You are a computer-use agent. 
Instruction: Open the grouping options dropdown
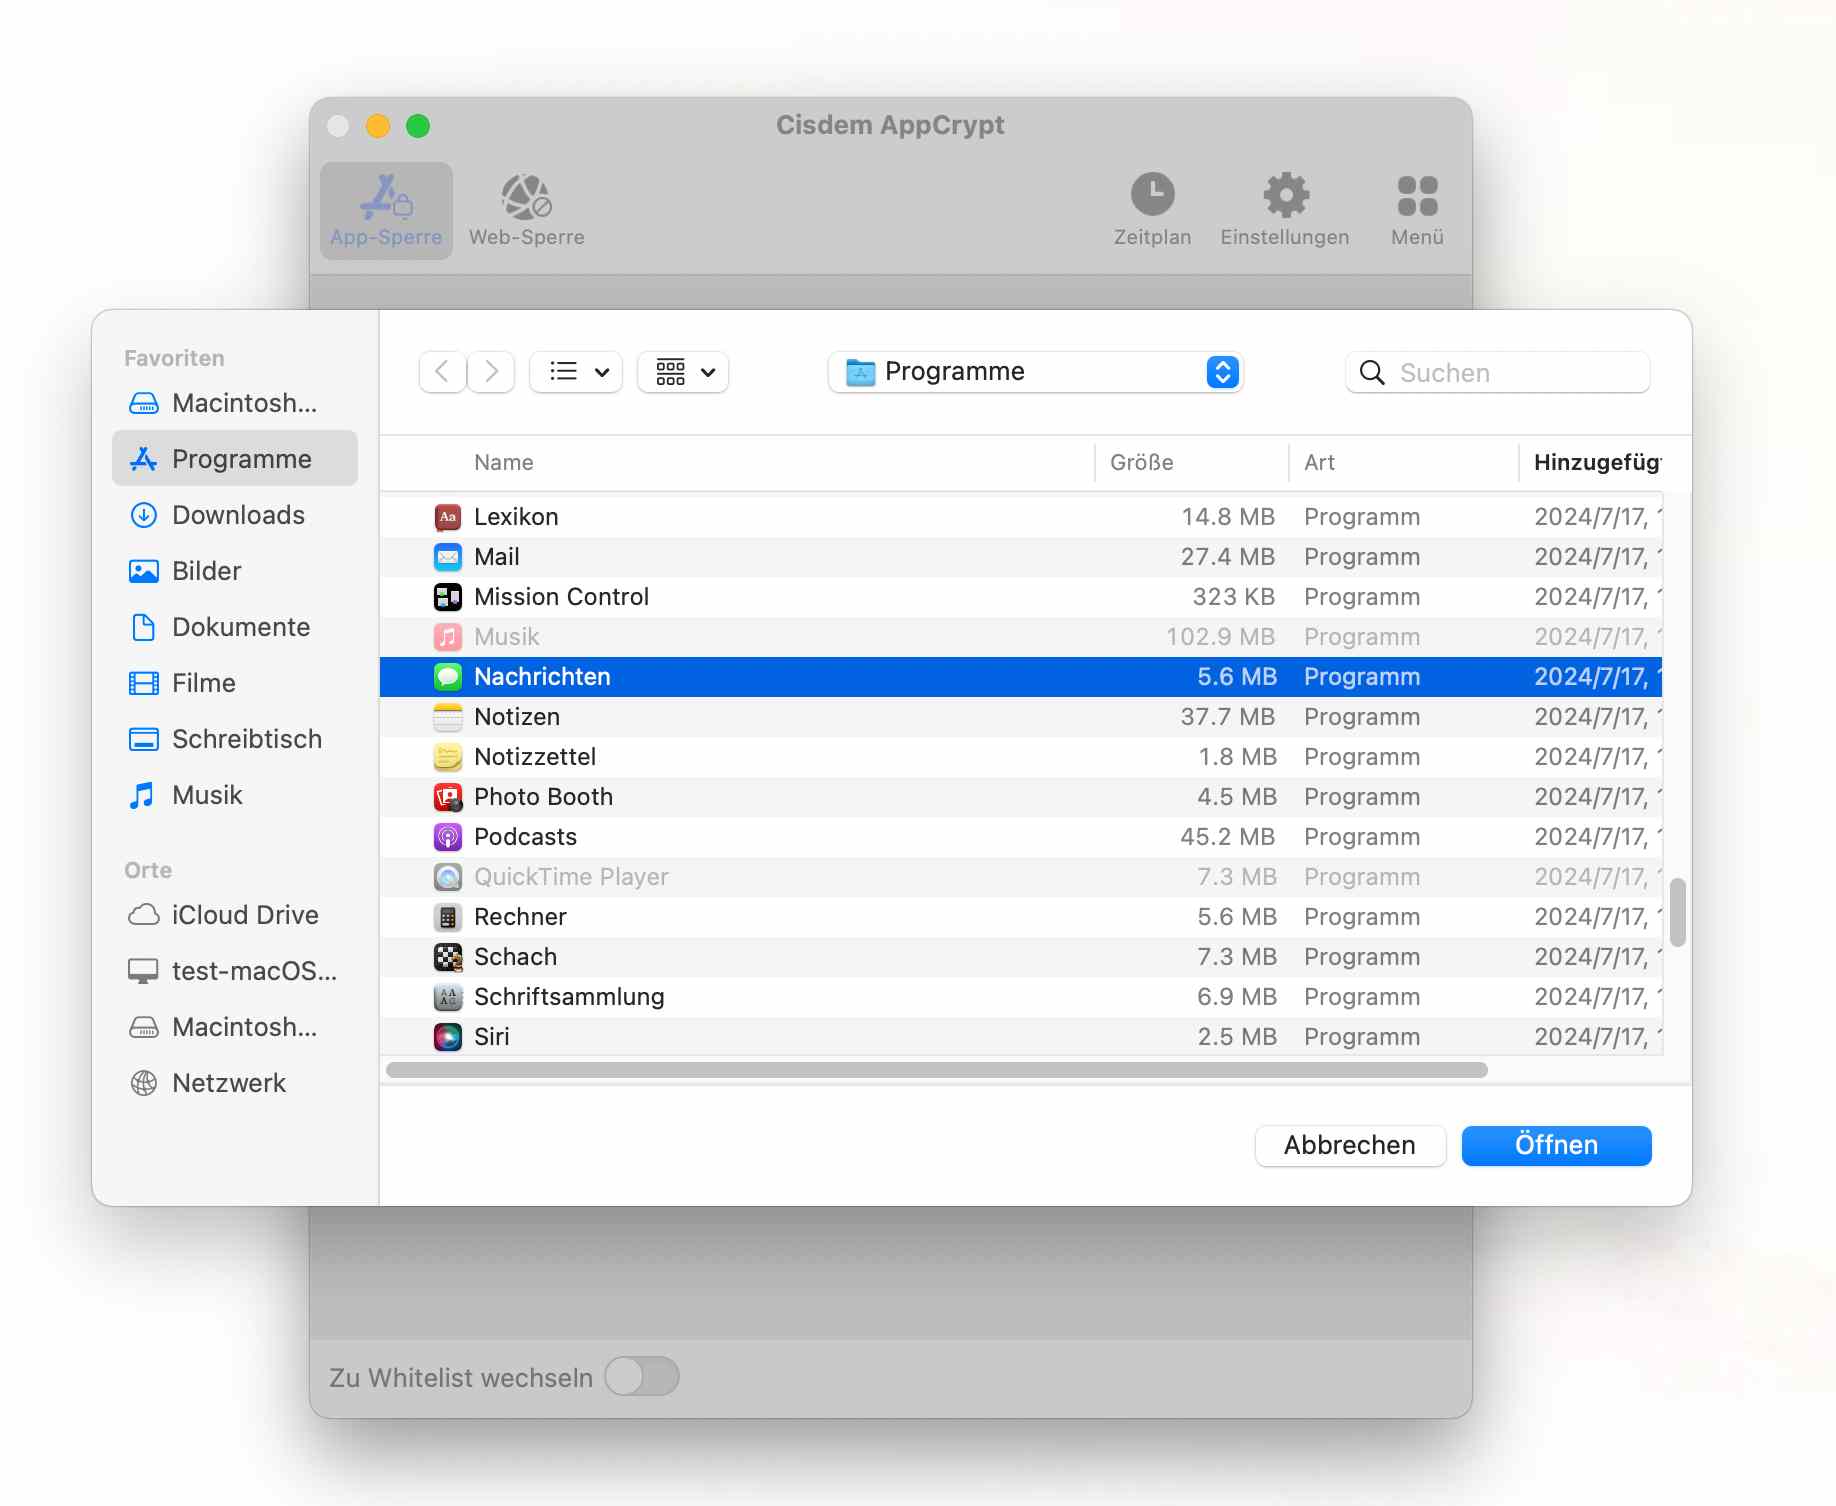682,371
